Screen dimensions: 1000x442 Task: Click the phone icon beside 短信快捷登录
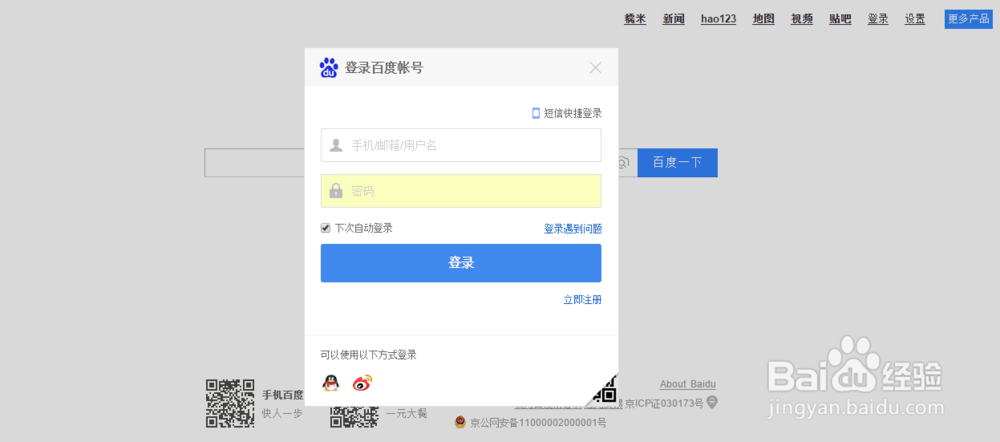[x=536, y=113]
